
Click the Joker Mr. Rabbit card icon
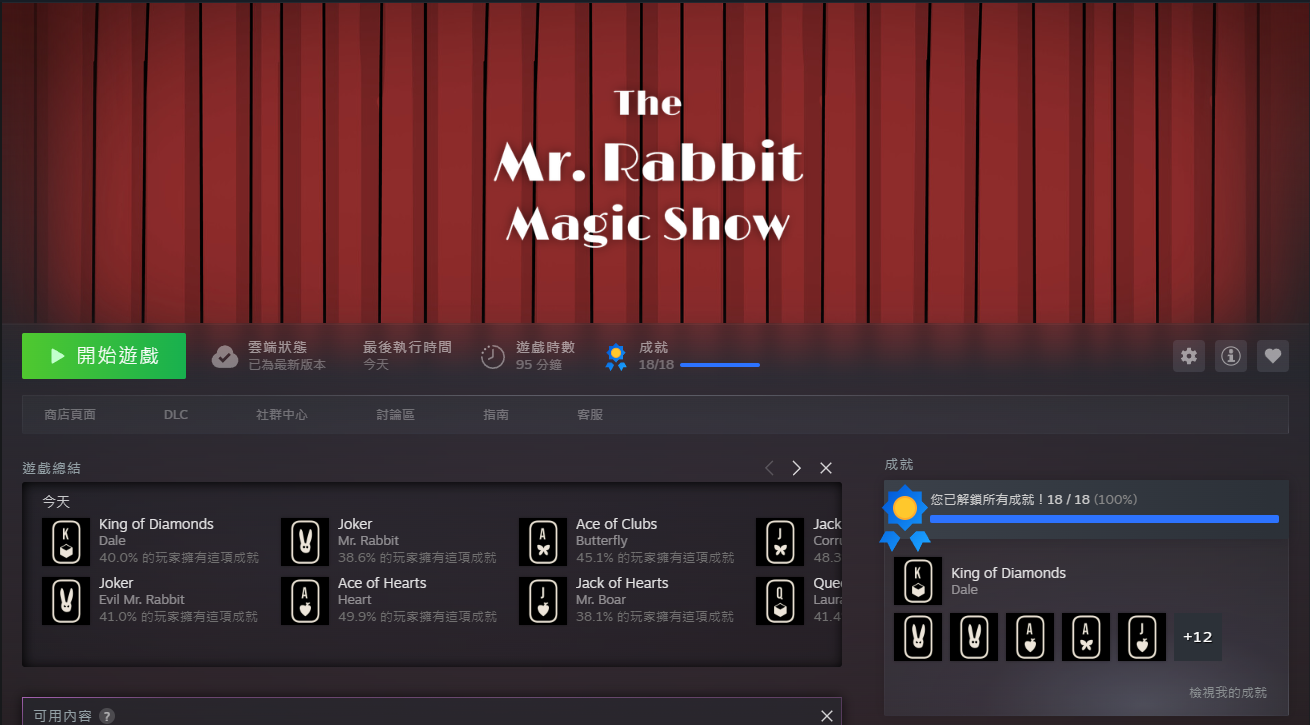tap(305, 542)
